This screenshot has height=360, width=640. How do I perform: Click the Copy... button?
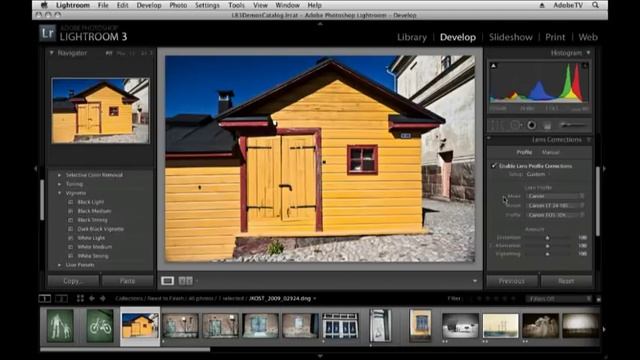pos(73,281)
